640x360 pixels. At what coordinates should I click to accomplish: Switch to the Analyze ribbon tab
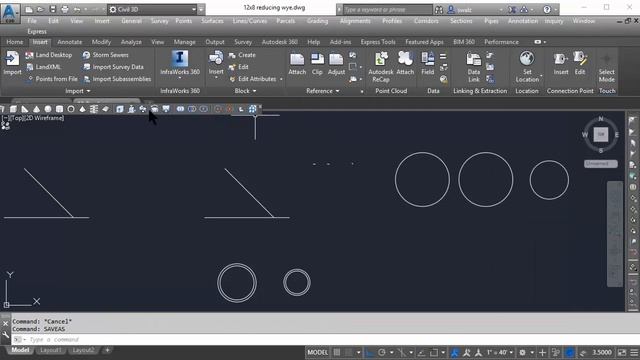point(131,42)
